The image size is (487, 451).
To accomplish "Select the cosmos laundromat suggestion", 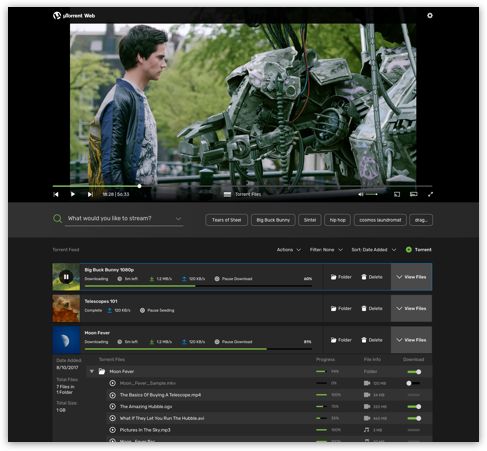I will pyautogui.click(x=380, y=220).
